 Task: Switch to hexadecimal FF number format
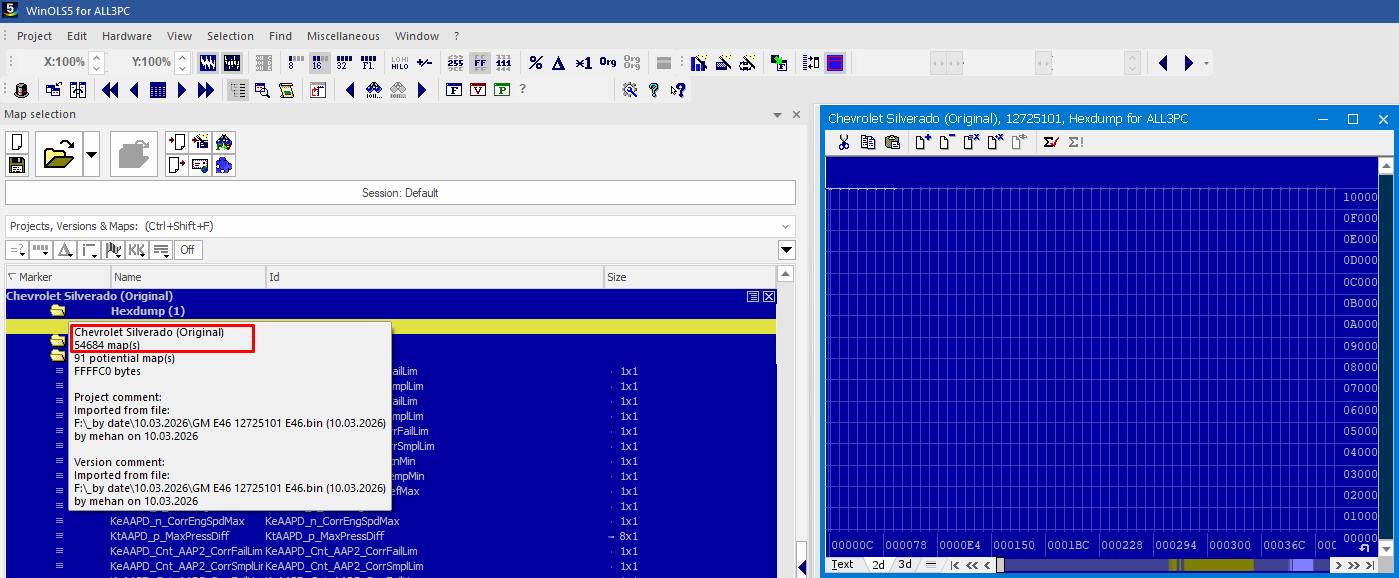480,63
